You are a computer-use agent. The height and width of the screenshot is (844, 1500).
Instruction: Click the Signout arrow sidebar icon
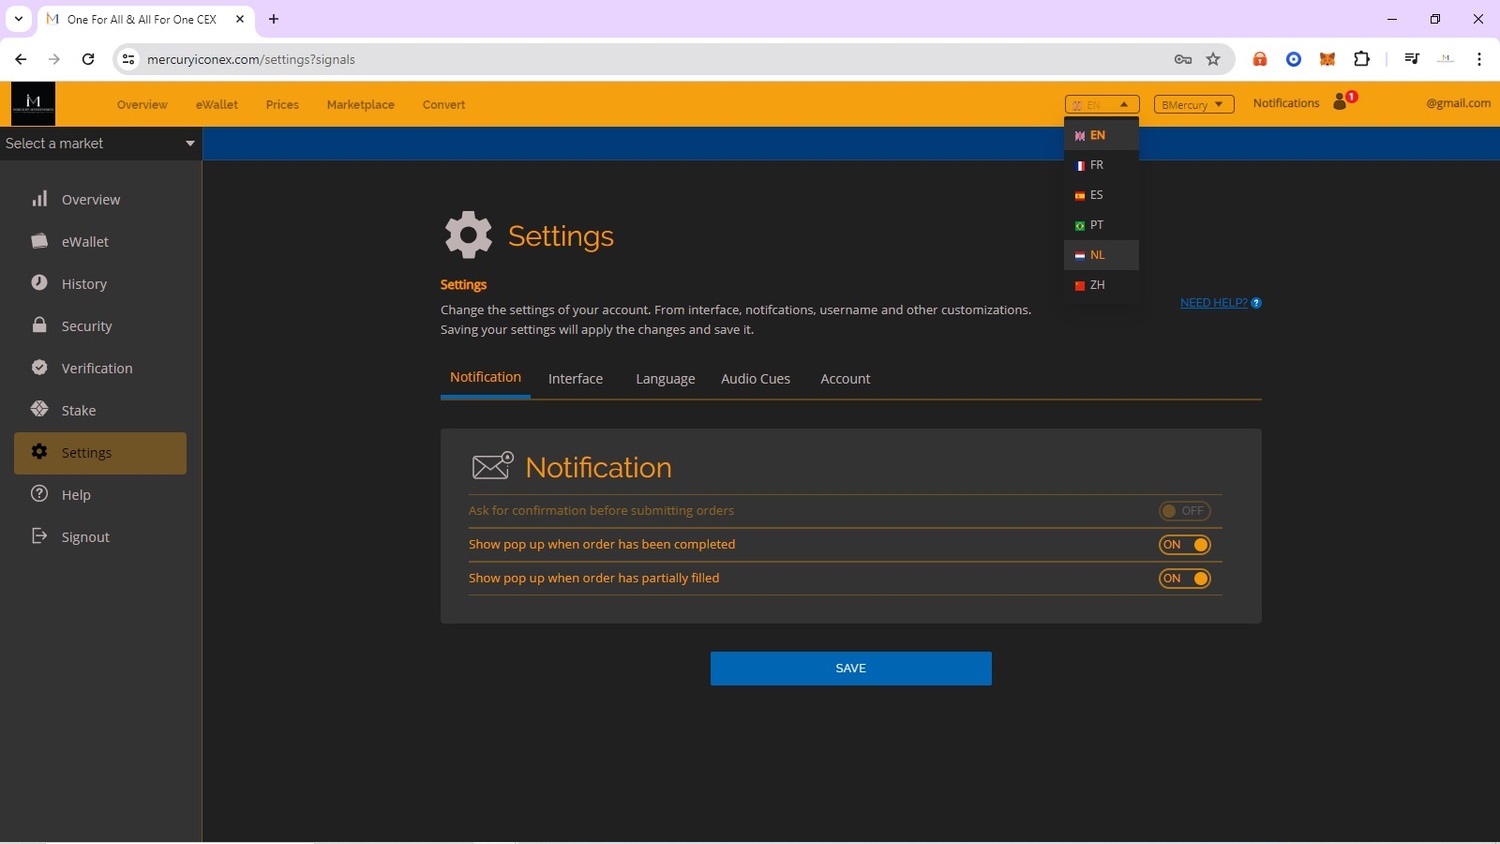pos(39,536)
